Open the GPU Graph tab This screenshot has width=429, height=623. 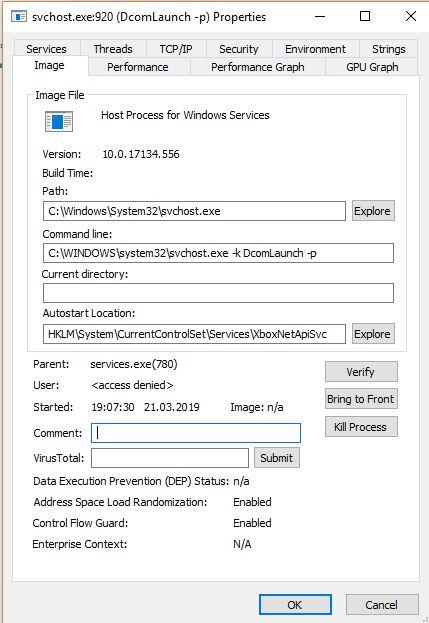click(x=372, y=67)
